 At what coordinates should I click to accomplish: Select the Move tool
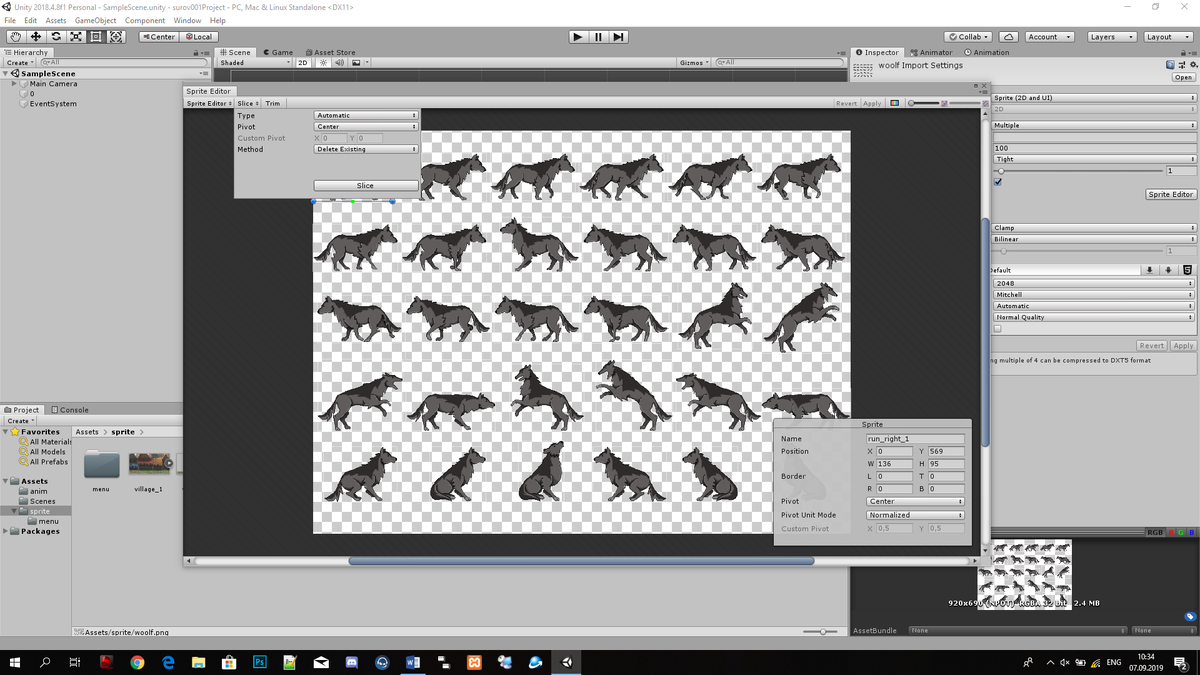(x=35, y=36)
